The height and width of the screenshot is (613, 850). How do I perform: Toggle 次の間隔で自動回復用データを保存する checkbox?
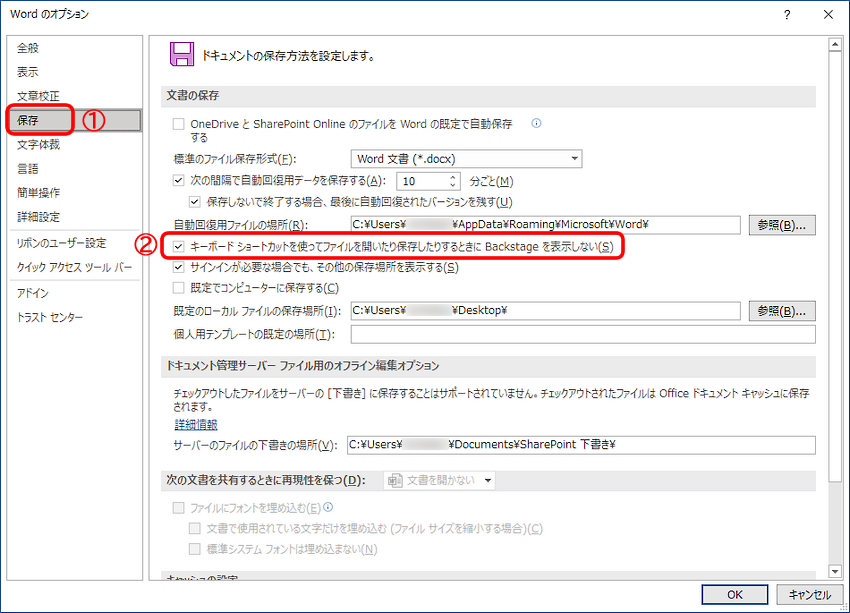click(180, 181)
